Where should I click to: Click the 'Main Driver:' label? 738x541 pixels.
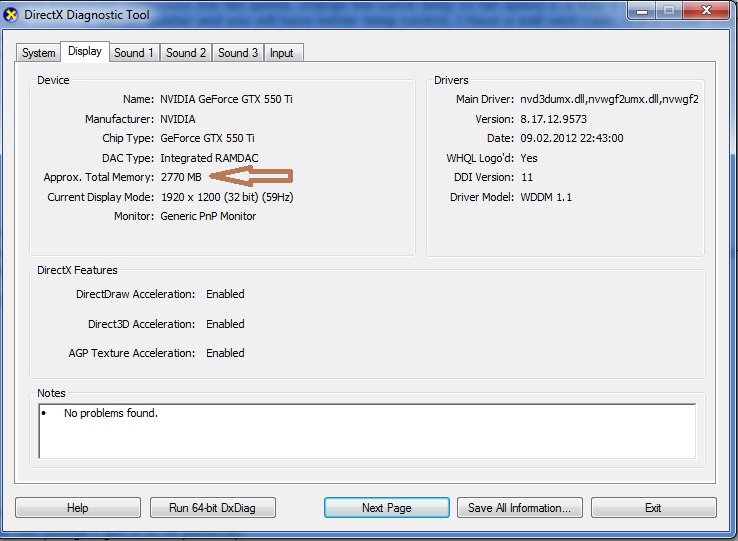point(485,99)
